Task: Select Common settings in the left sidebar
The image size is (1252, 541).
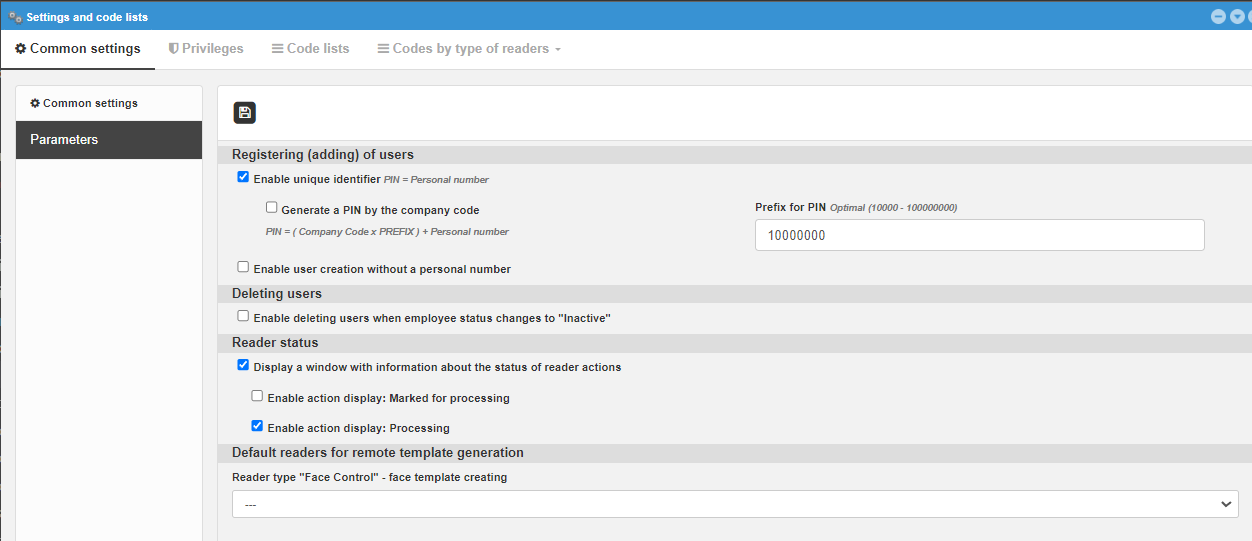Action: pyautogui.click(x=109, y=103)
